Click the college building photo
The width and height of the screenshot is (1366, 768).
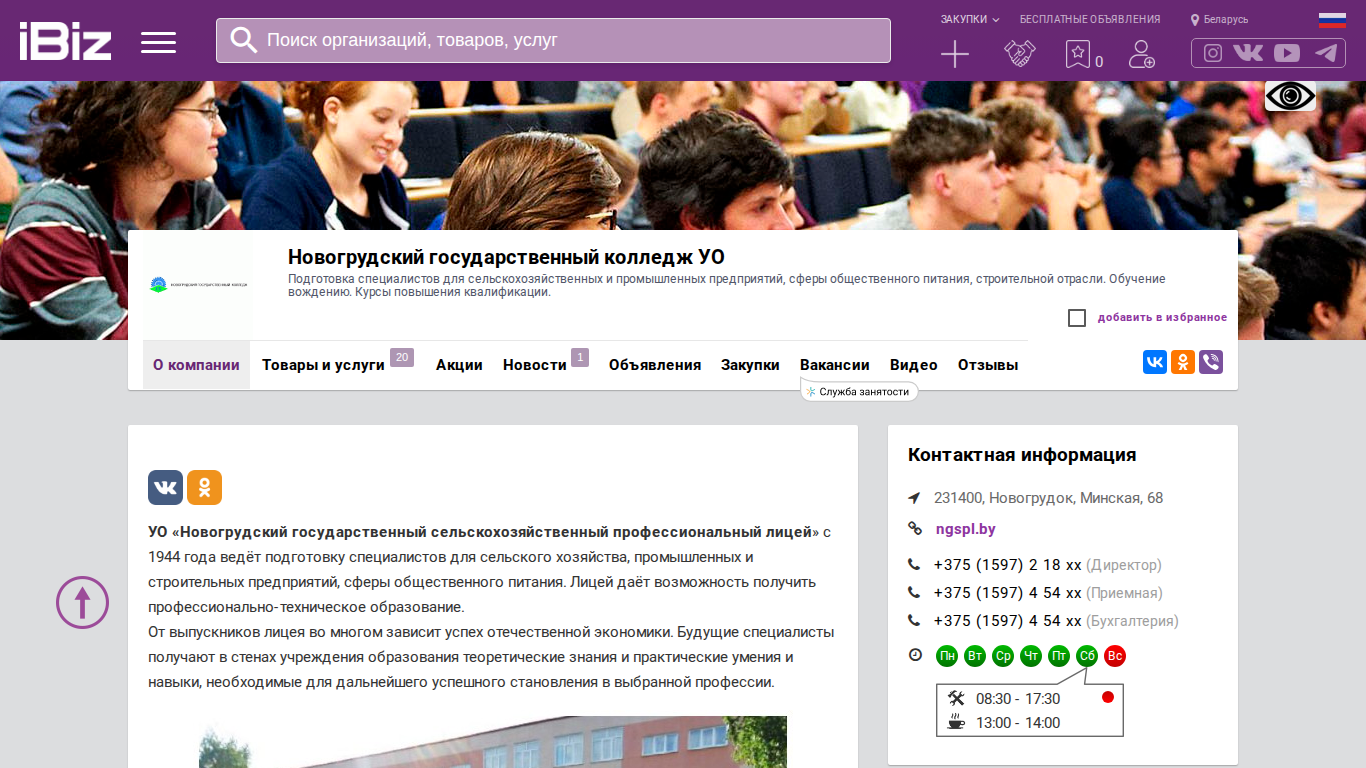pos(493,742)
